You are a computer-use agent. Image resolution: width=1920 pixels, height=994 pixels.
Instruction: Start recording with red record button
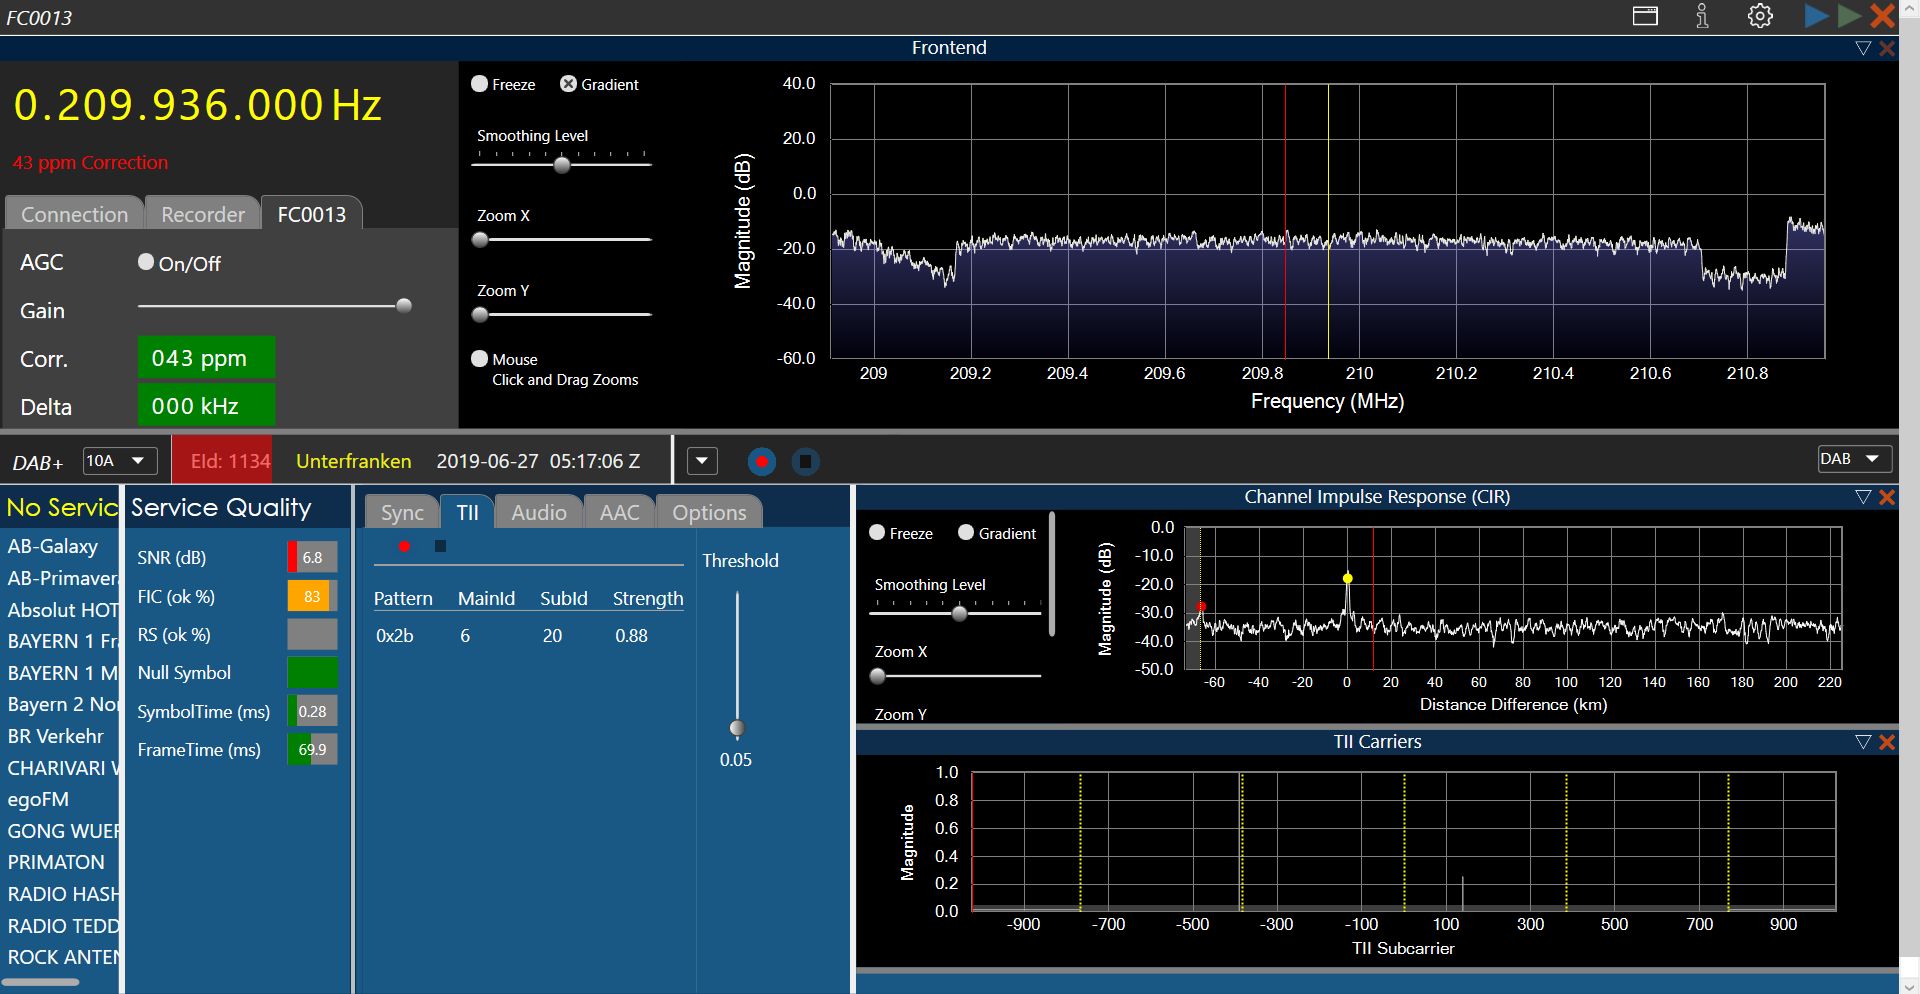(761, 461)
